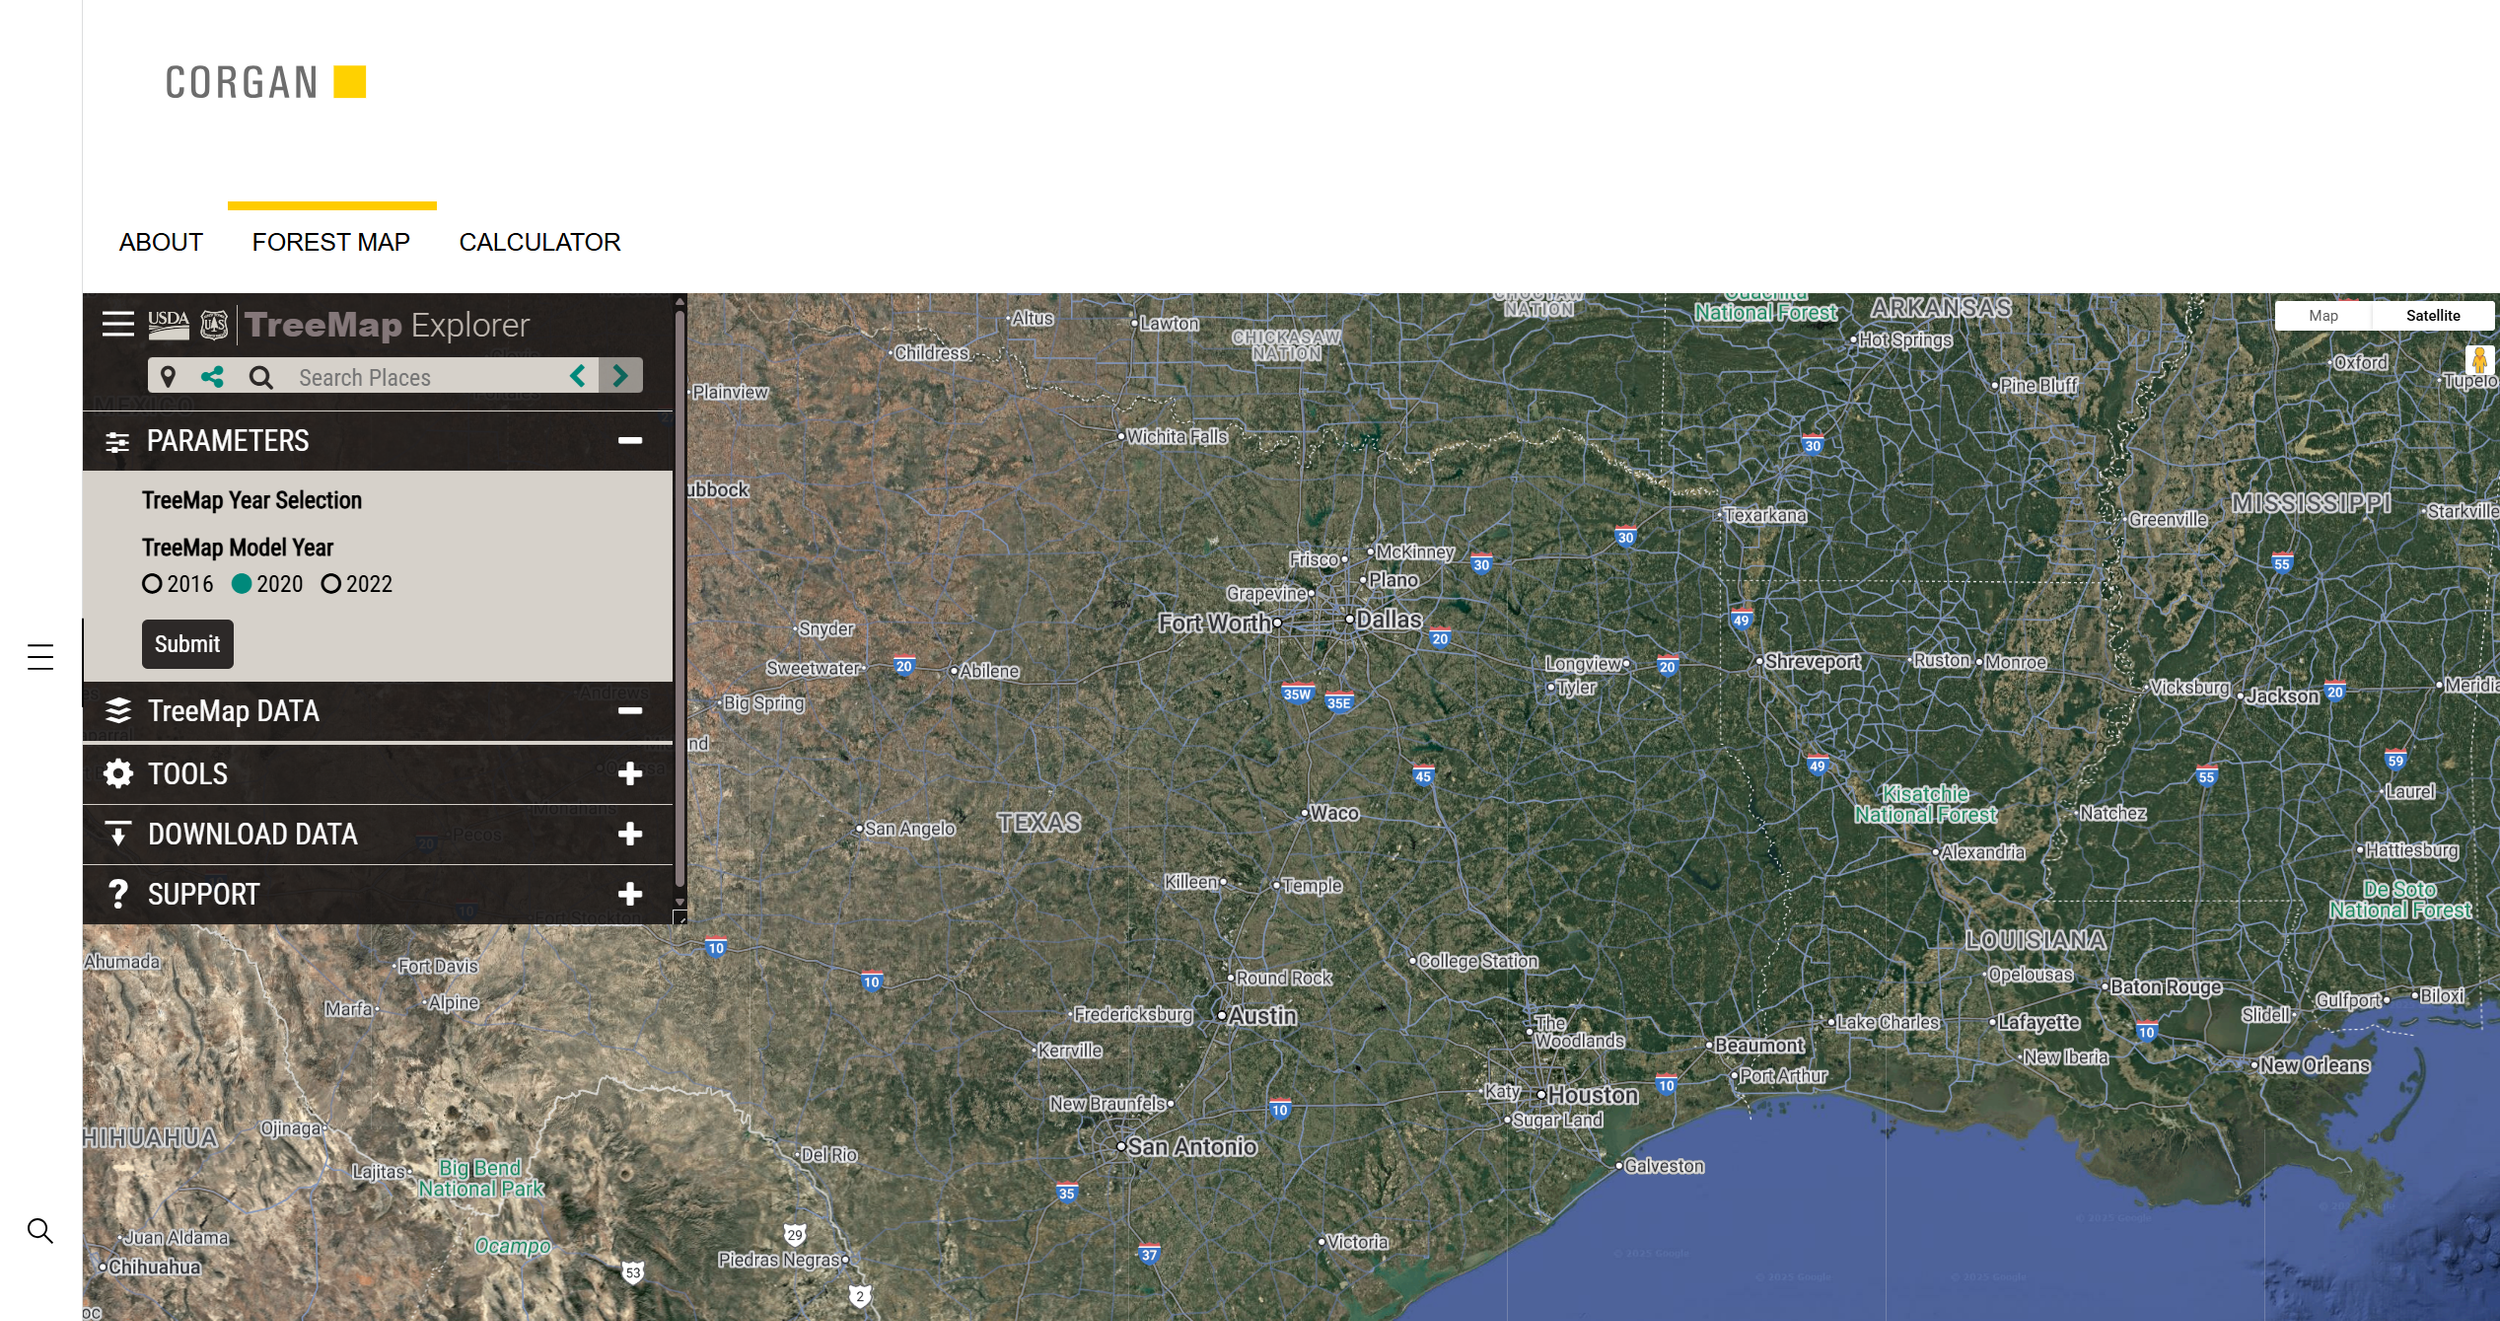Open TreeMap Explorer hamburger menu
The width and height of the screenshot is (2500, 1321).
pos(118,324)
